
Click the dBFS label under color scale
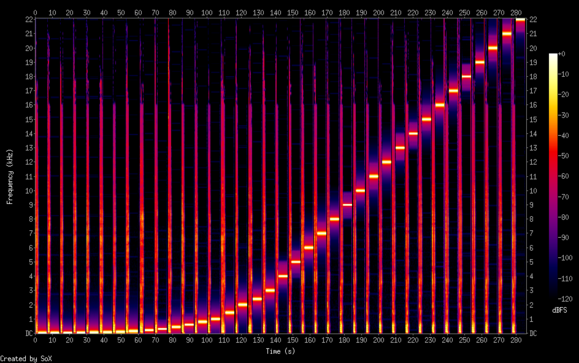[x=559, y=310]
